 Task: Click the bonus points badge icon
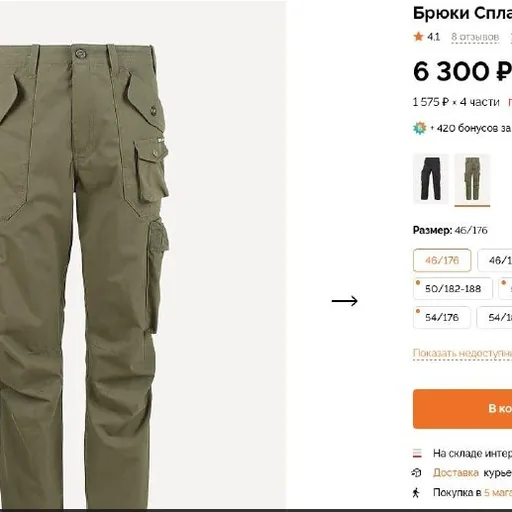pyautogui.click(x=420, y=128)
